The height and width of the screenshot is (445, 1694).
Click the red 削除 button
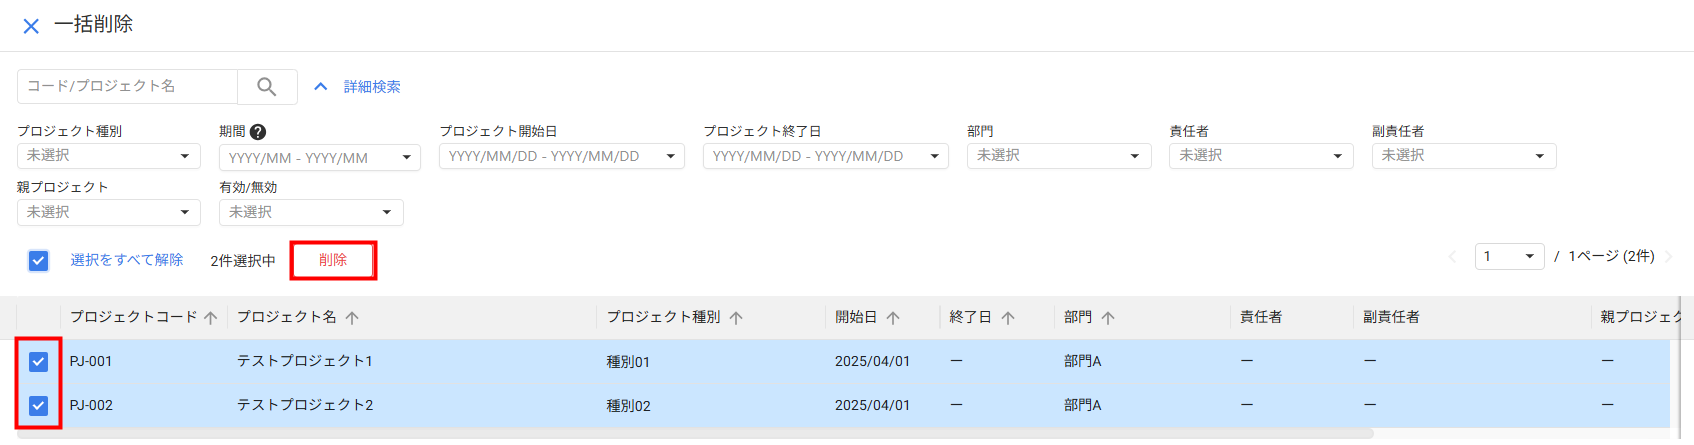(333, 260)
